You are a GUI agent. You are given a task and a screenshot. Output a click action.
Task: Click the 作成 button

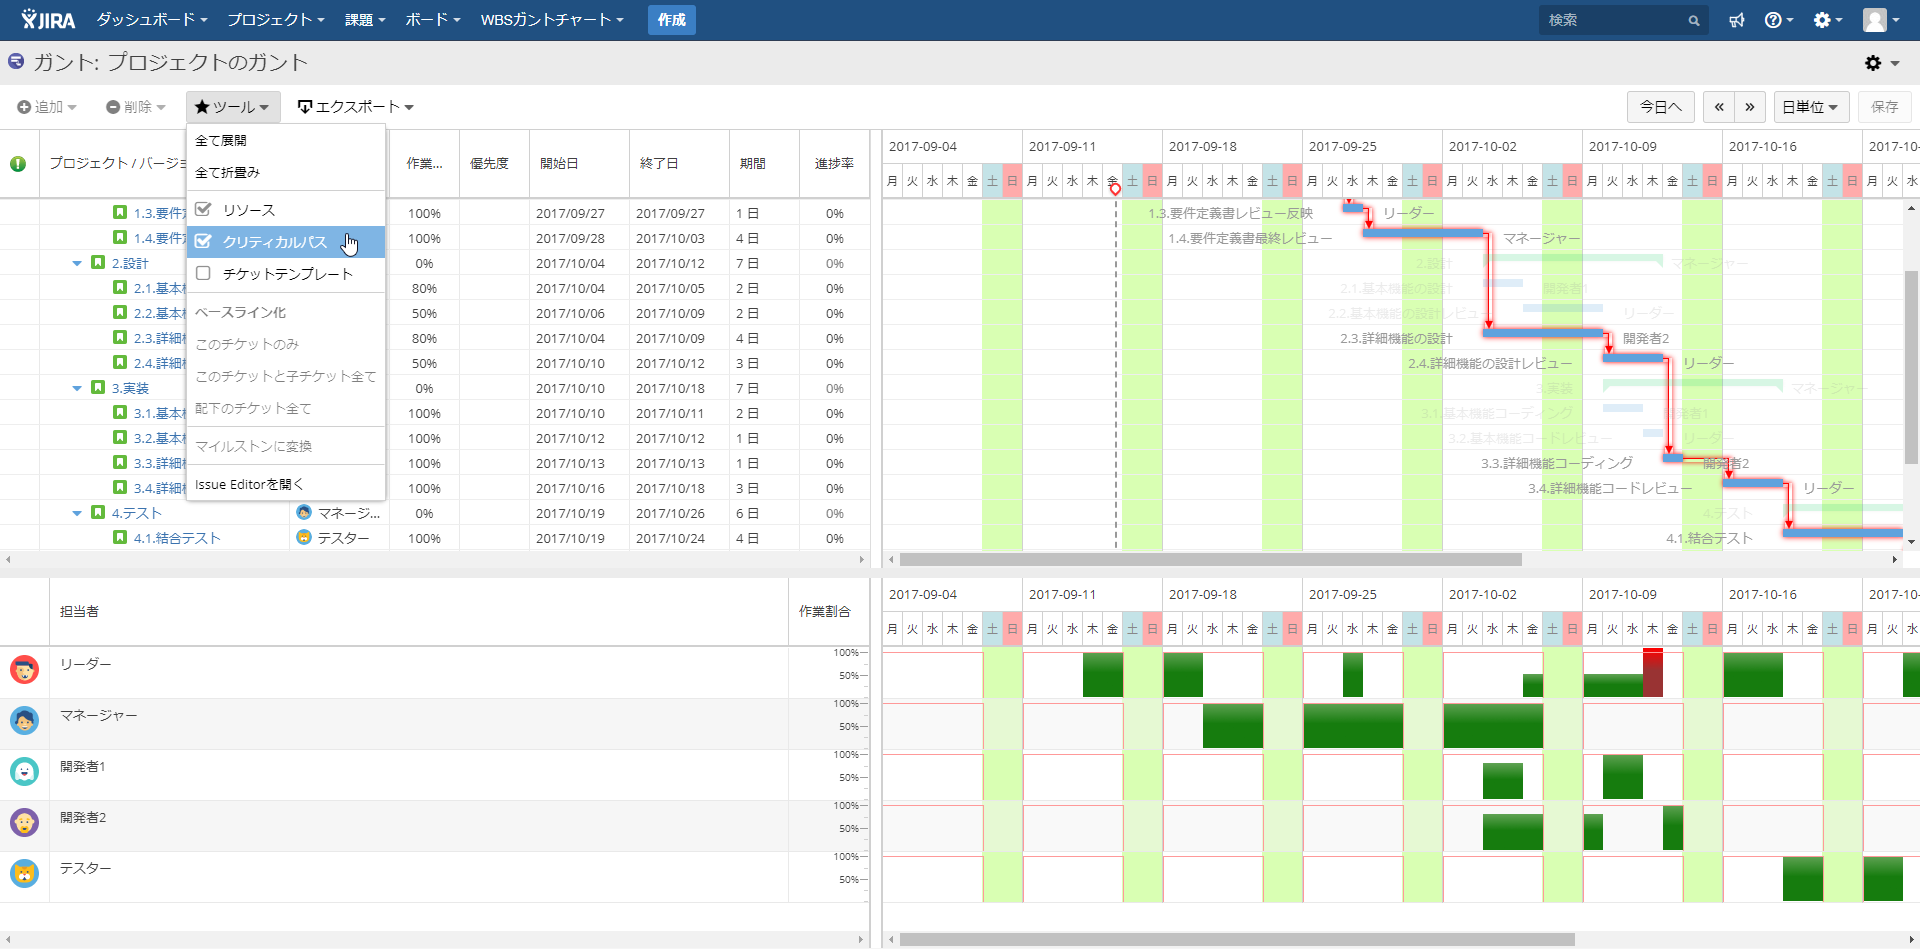click(671, 20)
